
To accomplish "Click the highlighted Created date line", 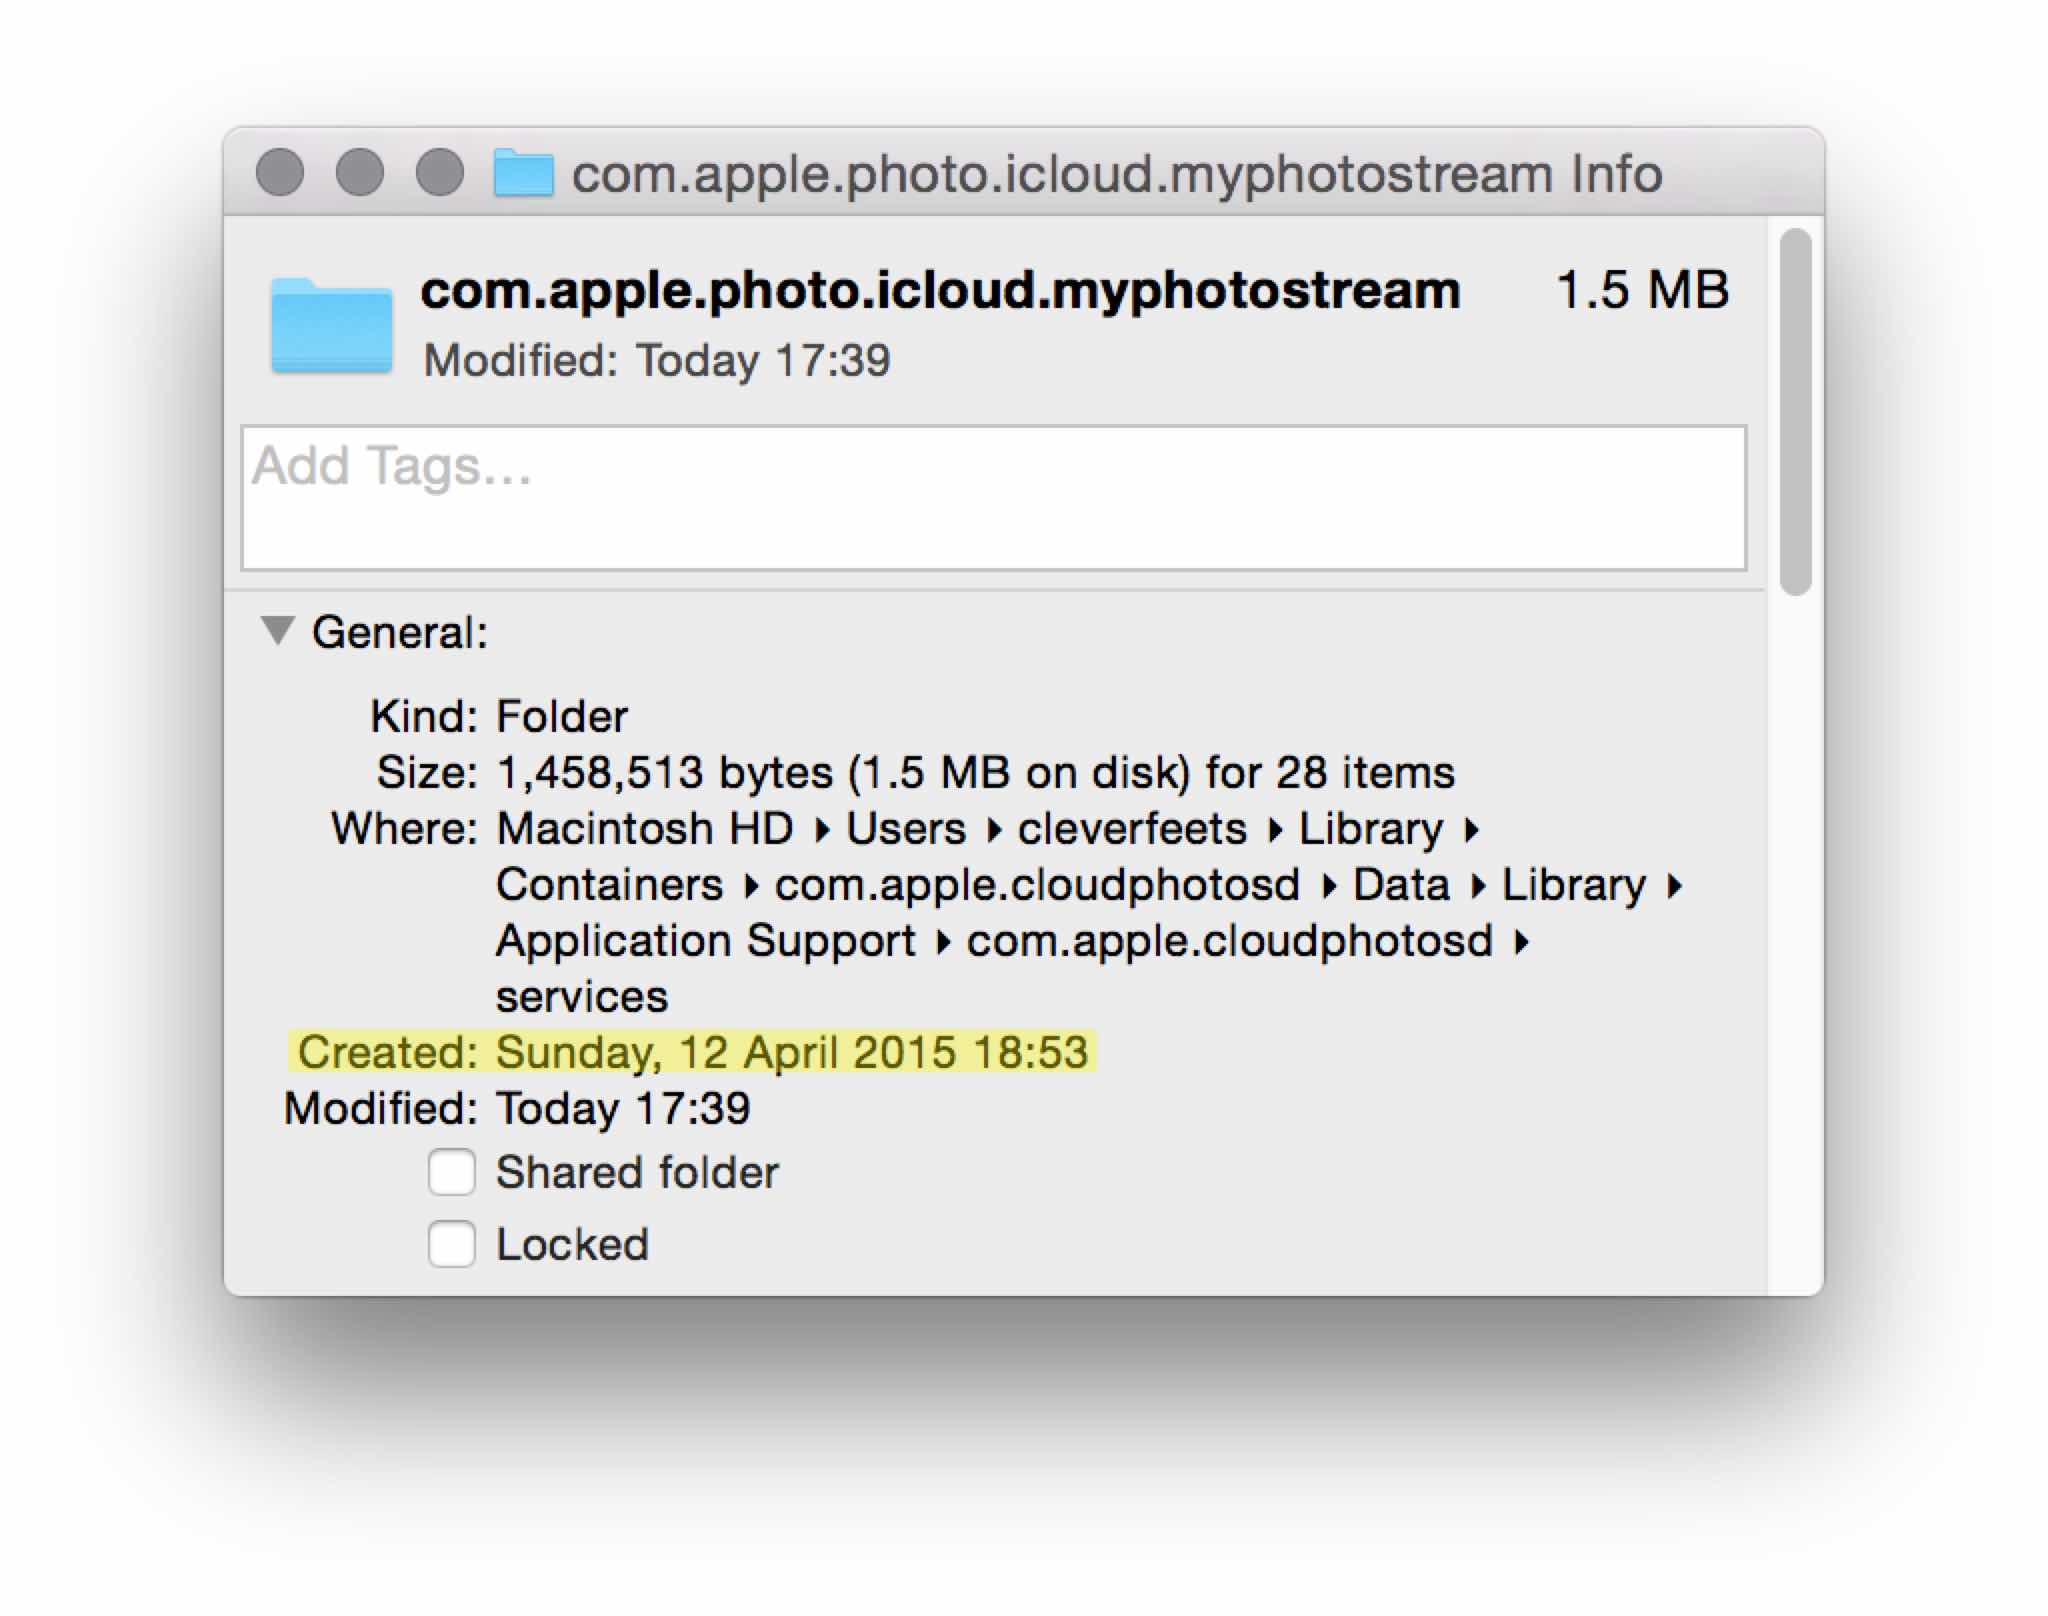I will 692,1052.
